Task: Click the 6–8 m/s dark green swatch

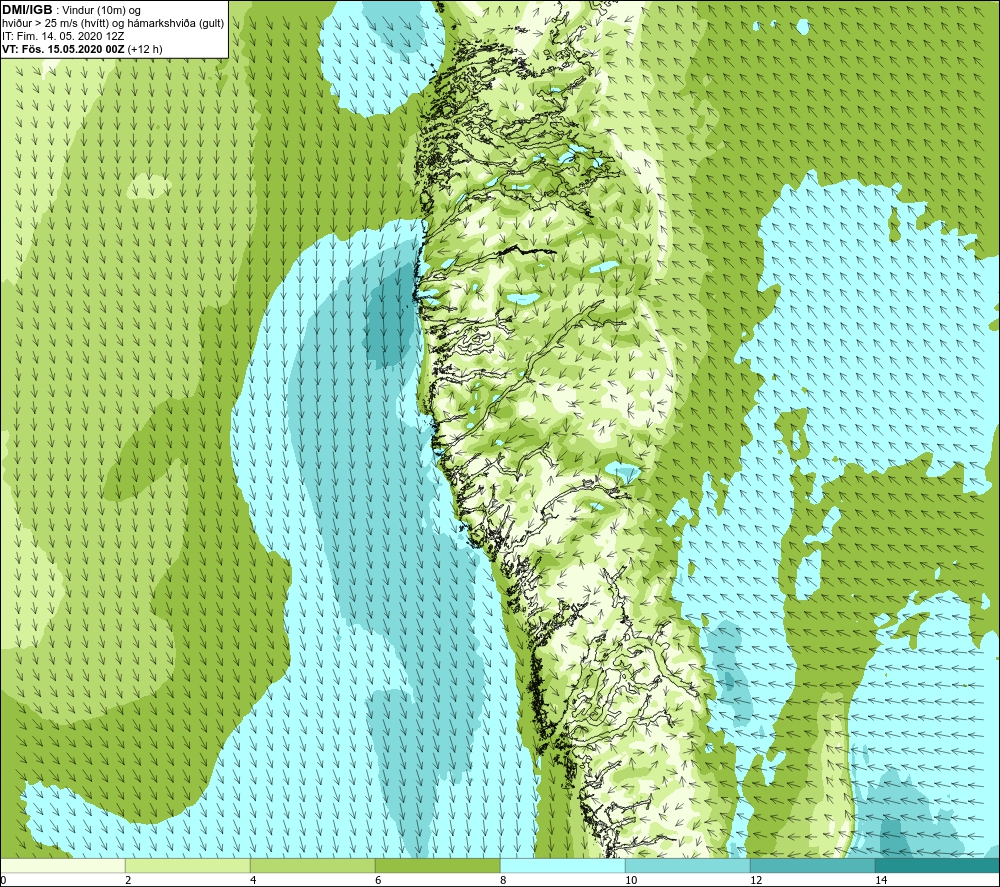Action: point(438,865)
